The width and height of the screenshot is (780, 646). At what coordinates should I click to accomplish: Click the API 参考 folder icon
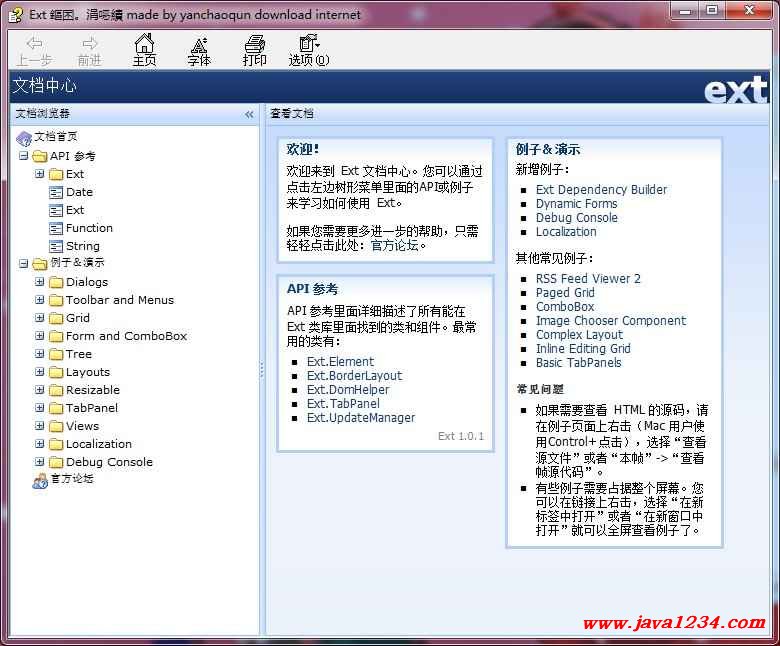click(x=40, y=157)
